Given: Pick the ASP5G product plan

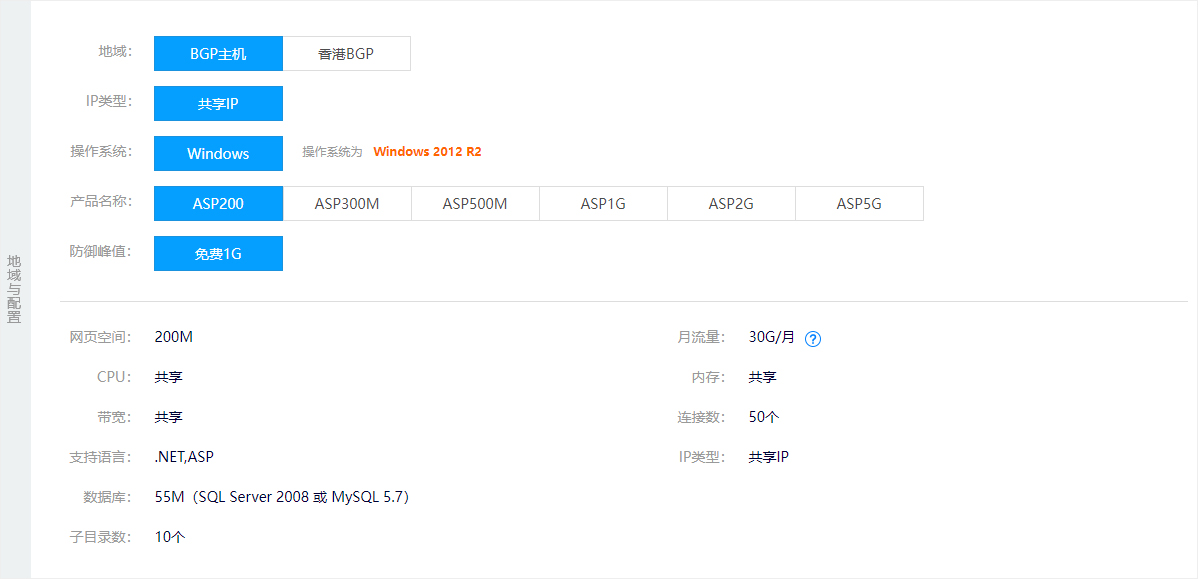Looking at the screenshot, I should coord(860,203).
